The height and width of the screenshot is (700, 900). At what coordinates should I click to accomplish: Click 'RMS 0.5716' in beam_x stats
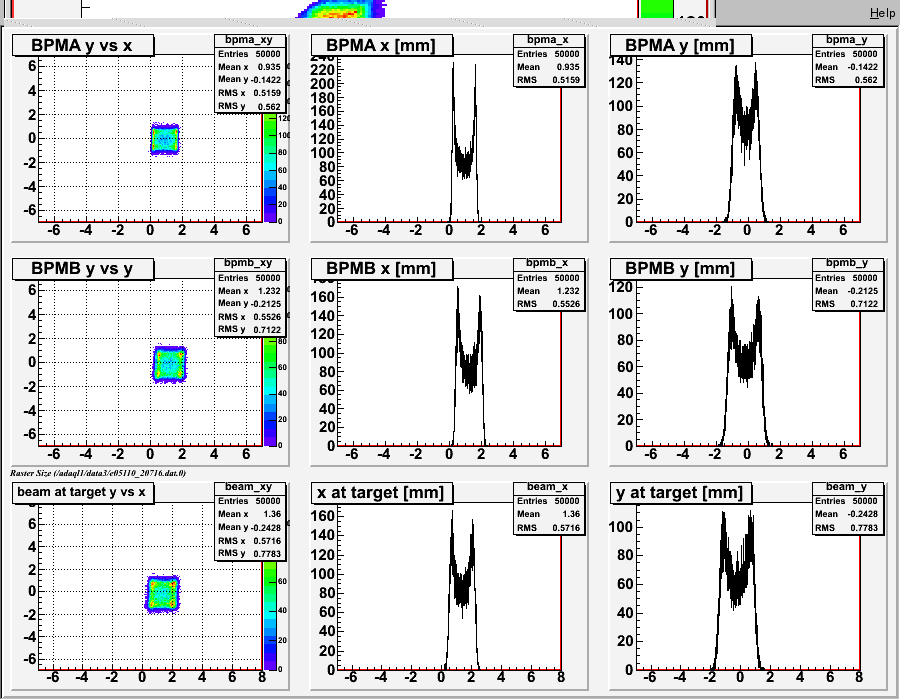[x=549, y=527]
